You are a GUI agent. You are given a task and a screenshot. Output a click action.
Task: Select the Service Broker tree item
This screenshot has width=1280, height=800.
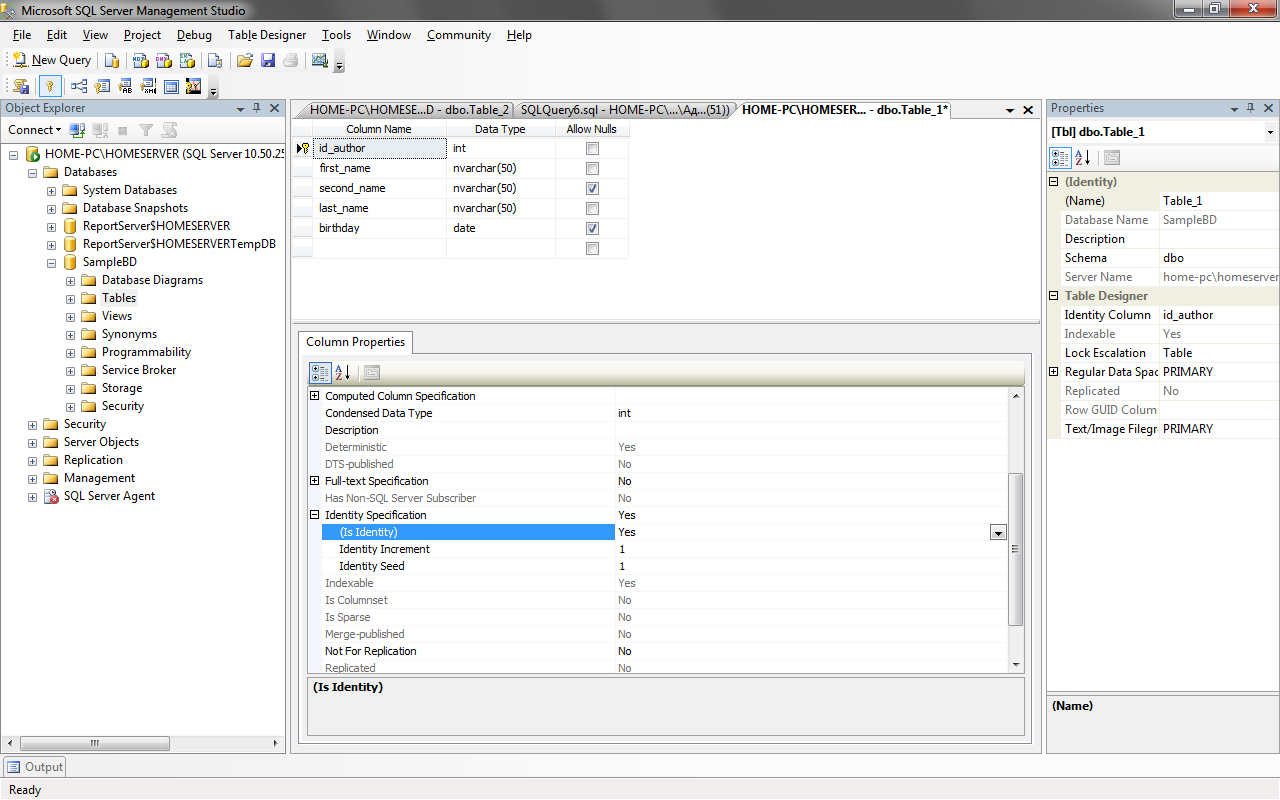(x=139, y=370)
